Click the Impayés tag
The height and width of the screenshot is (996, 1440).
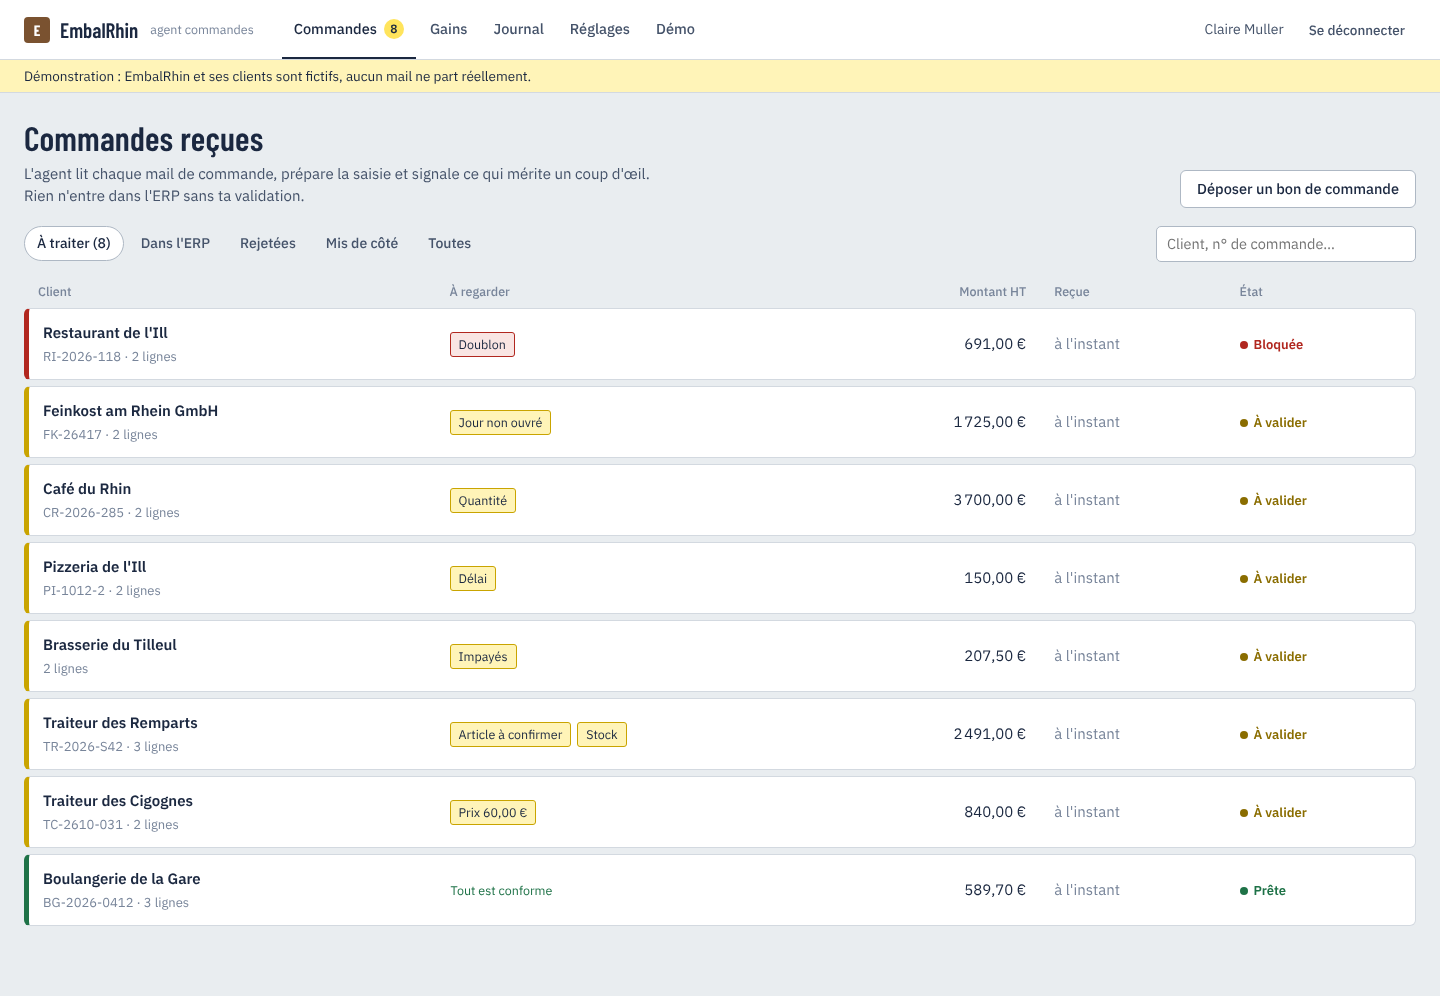483,657
